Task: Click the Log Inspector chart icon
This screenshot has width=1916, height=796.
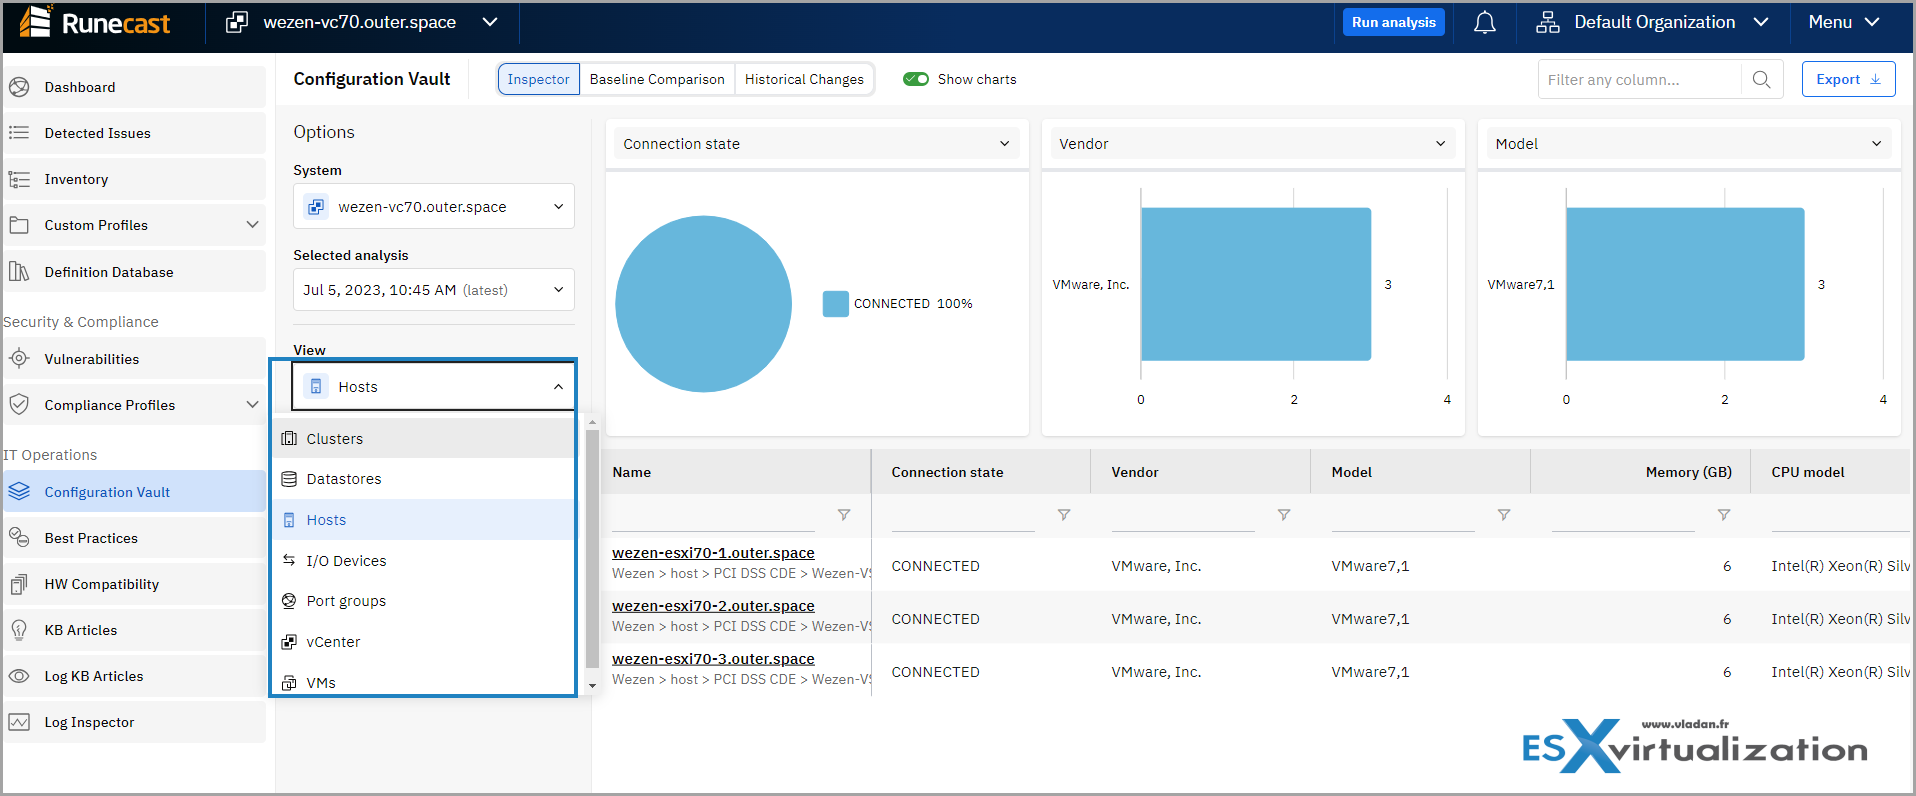Action: click(x=19, y=722)
